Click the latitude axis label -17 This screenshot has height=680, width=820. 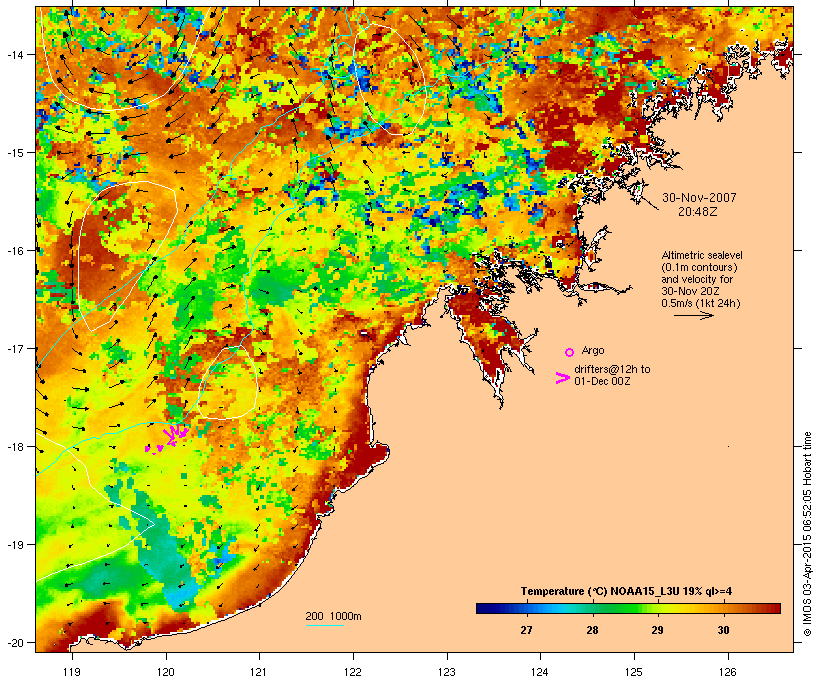(x=15, y=349)
